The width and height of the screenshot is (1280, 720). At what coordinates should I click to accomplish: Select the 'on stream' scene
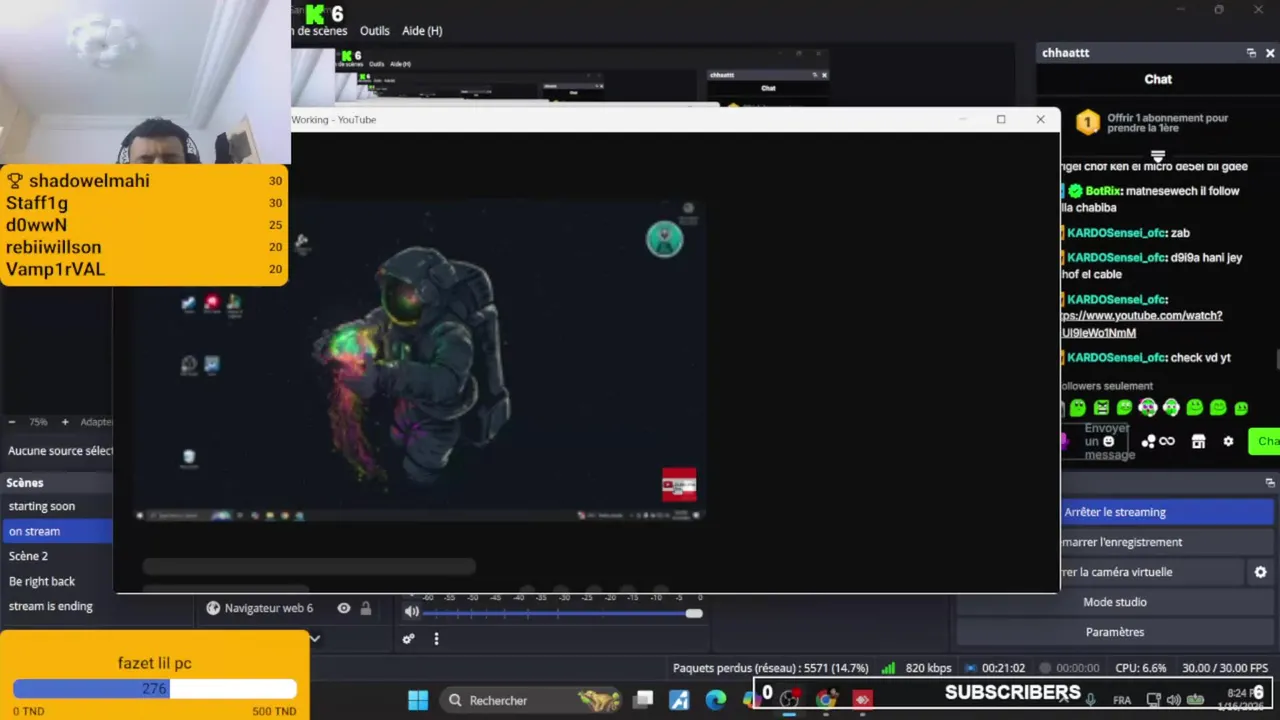(57, 531)
